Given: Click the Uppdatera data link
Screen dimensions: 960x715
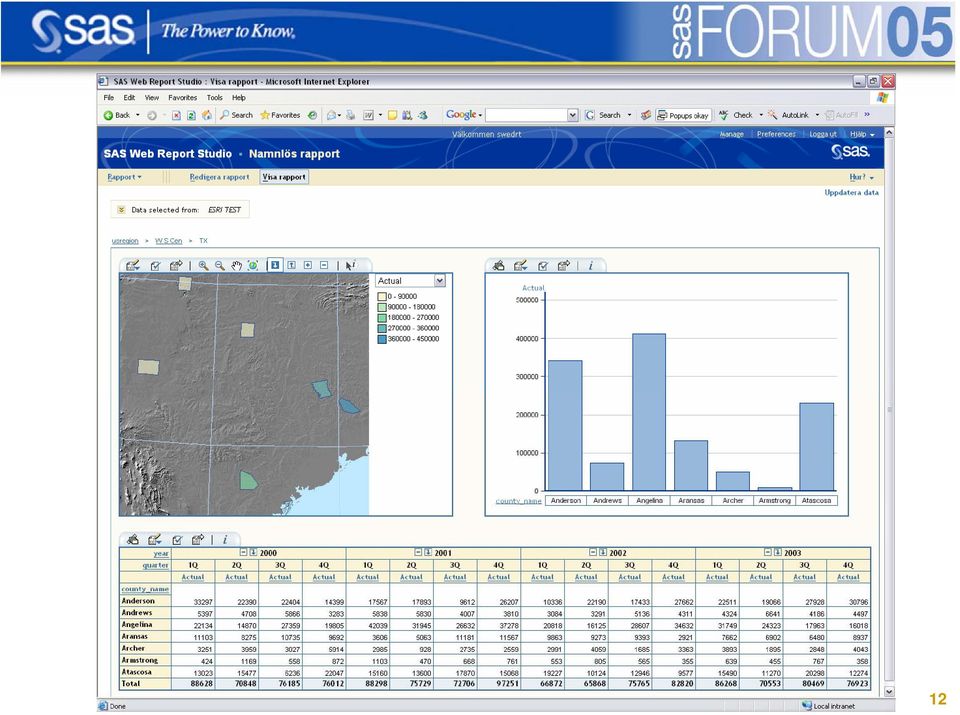Looking at the screenshot, I should click(851, 192).
